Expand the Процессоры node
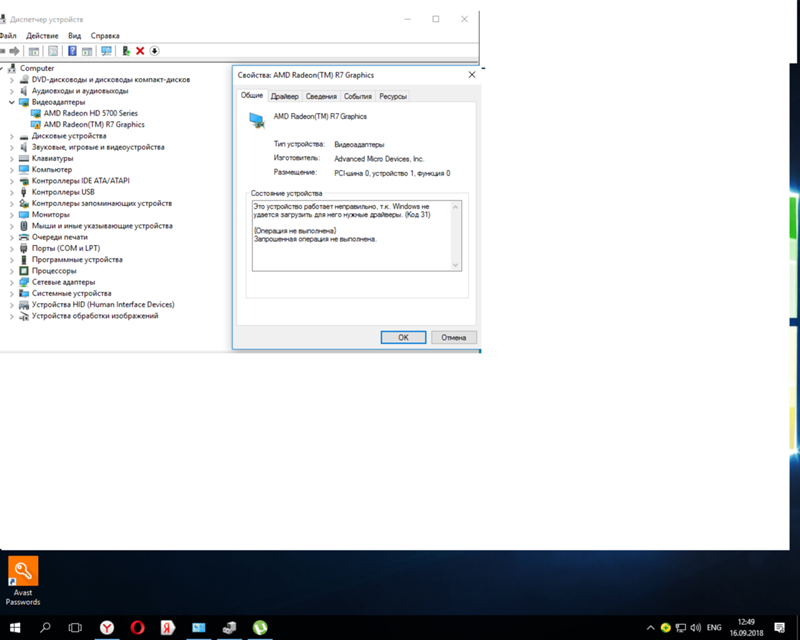Screen dimensions: 800x640 pyautogui.click(x=12, y=271)
